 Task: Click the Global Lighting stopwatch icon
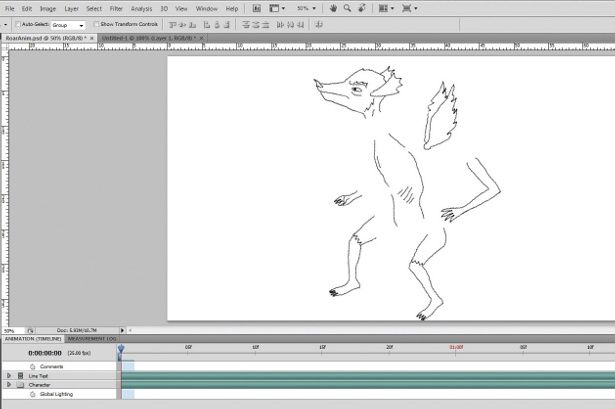32,394
